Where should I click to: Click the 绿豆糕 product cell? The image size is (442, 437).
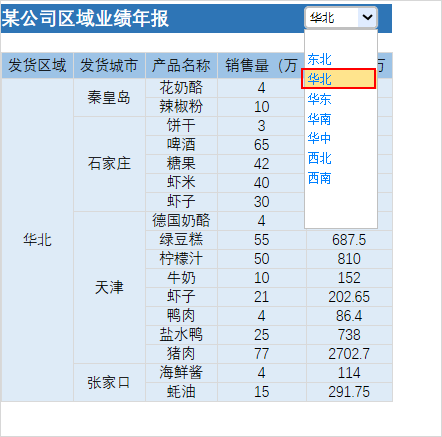click(181, 240)
